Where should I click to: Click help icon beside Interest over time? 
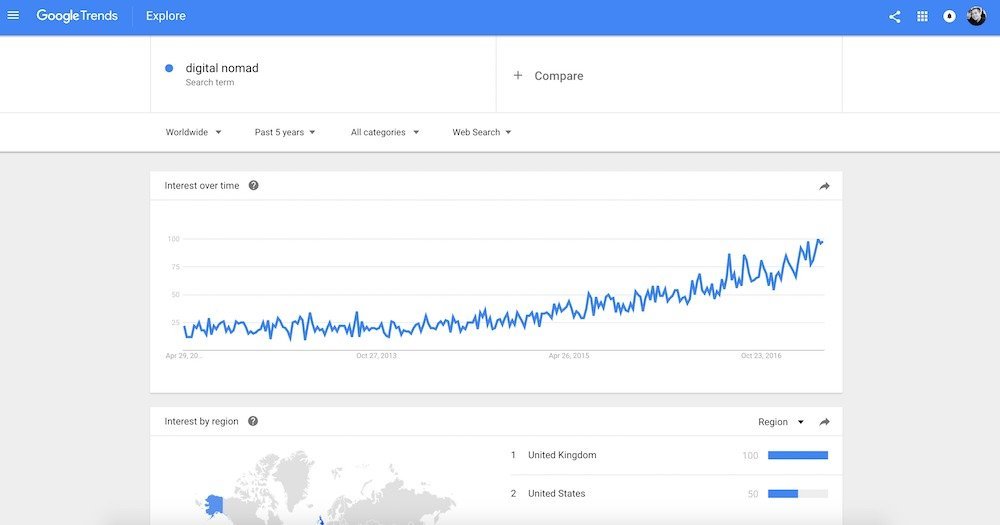[253, 186]
